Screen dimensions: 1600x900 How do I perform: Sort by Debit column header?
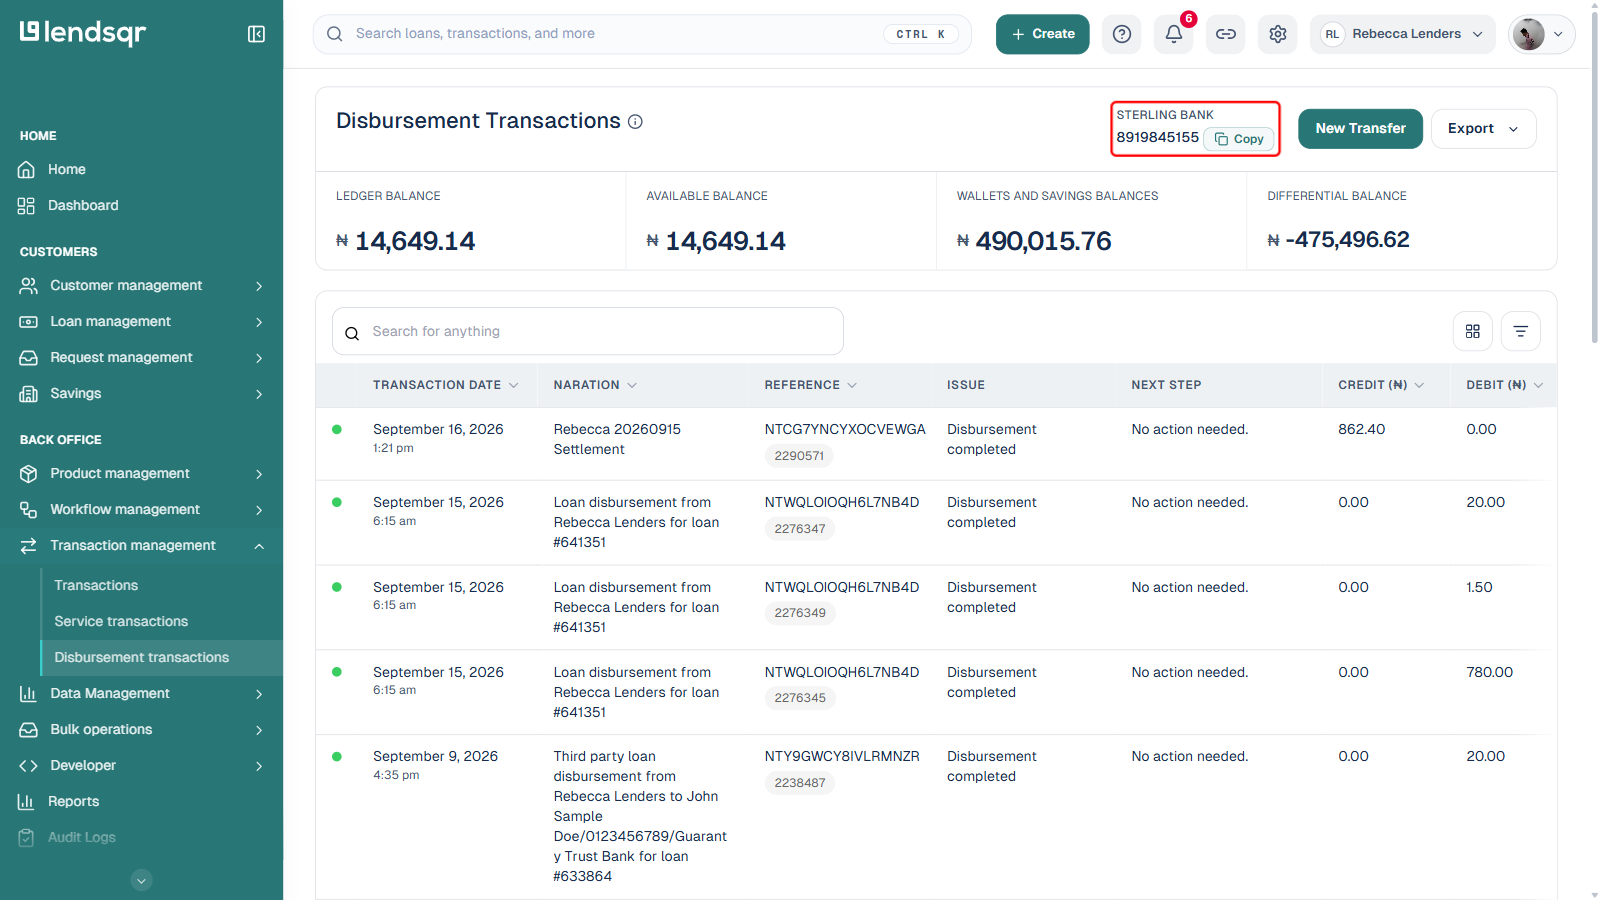click(1505, 385)
